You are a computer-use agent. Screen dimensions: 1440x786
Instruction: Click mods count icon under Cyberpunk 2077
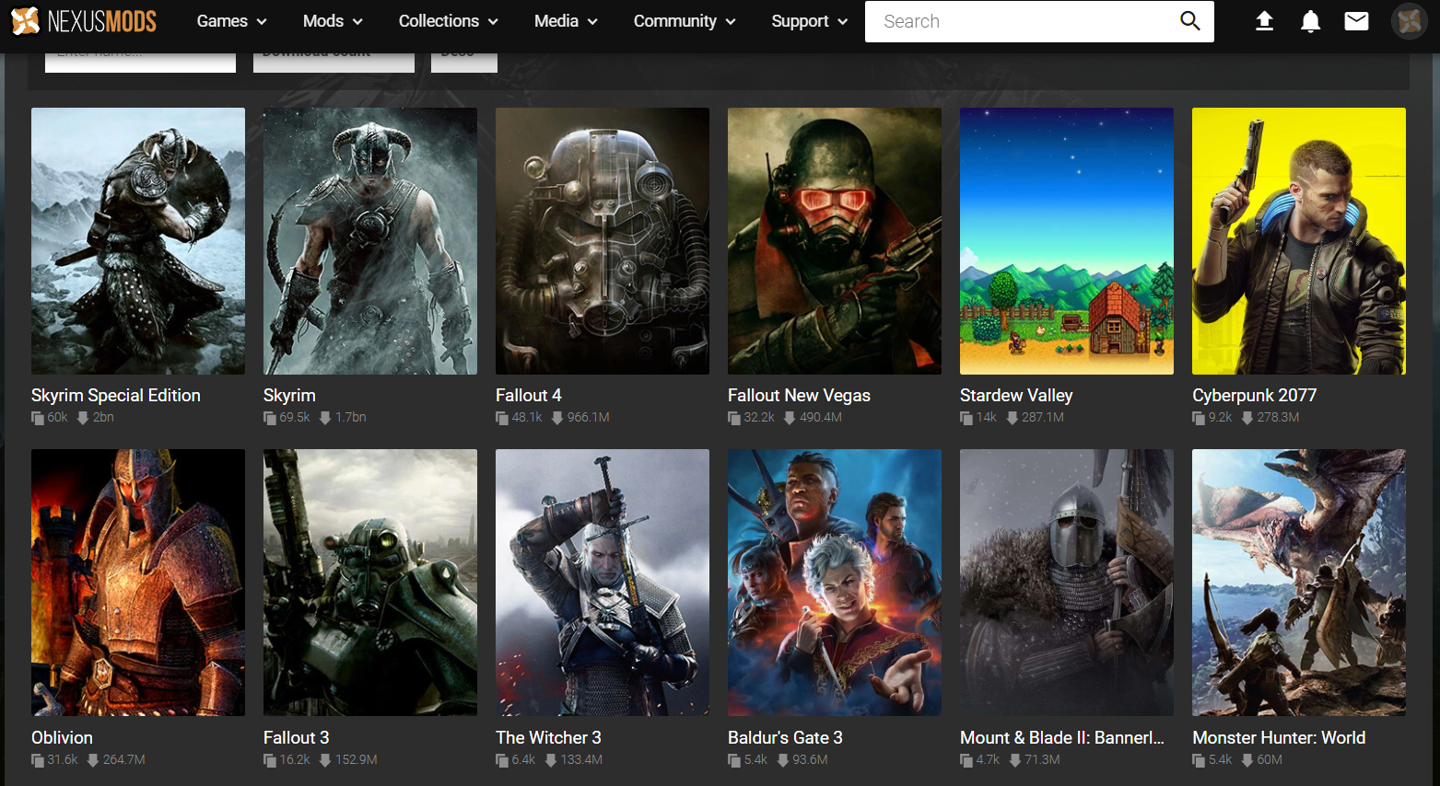click(x=1199, y=418)
